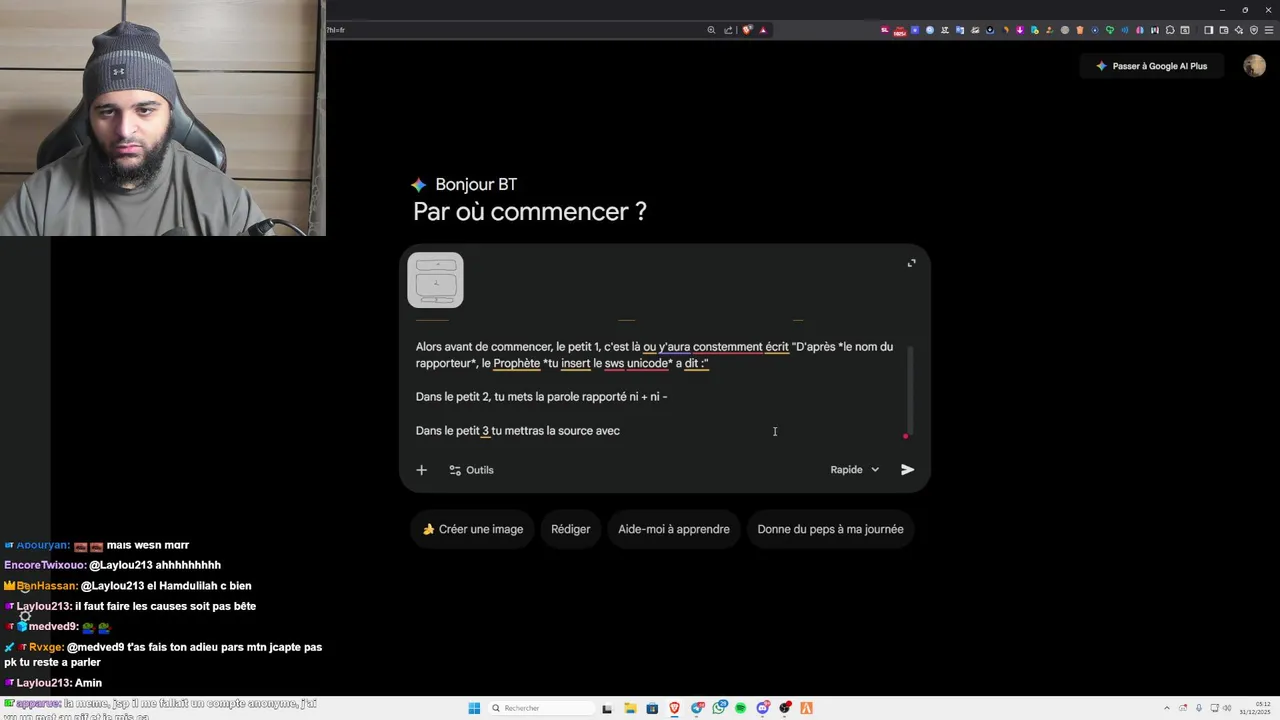
Task: Open Microsoft Store taskbar icon
Action: (x=652, y=708)
